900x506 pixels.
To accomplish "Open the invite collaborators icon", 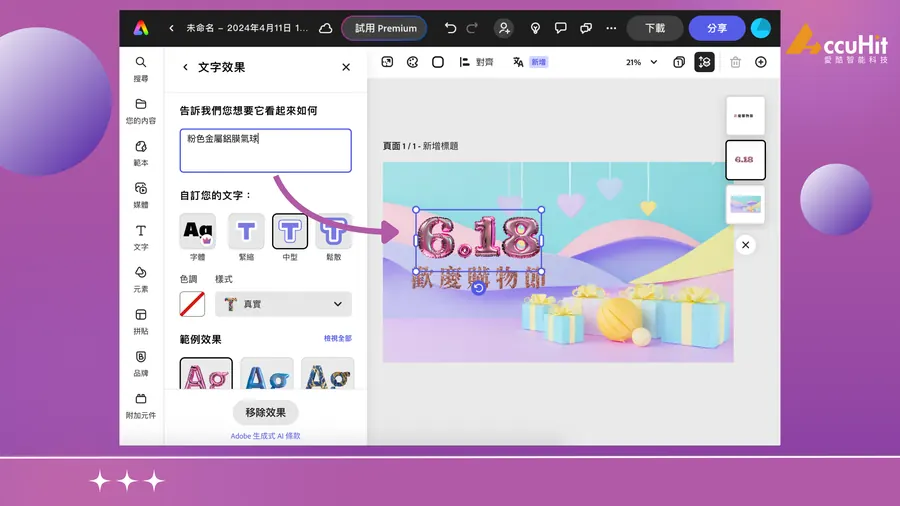I will click(504, 28).
